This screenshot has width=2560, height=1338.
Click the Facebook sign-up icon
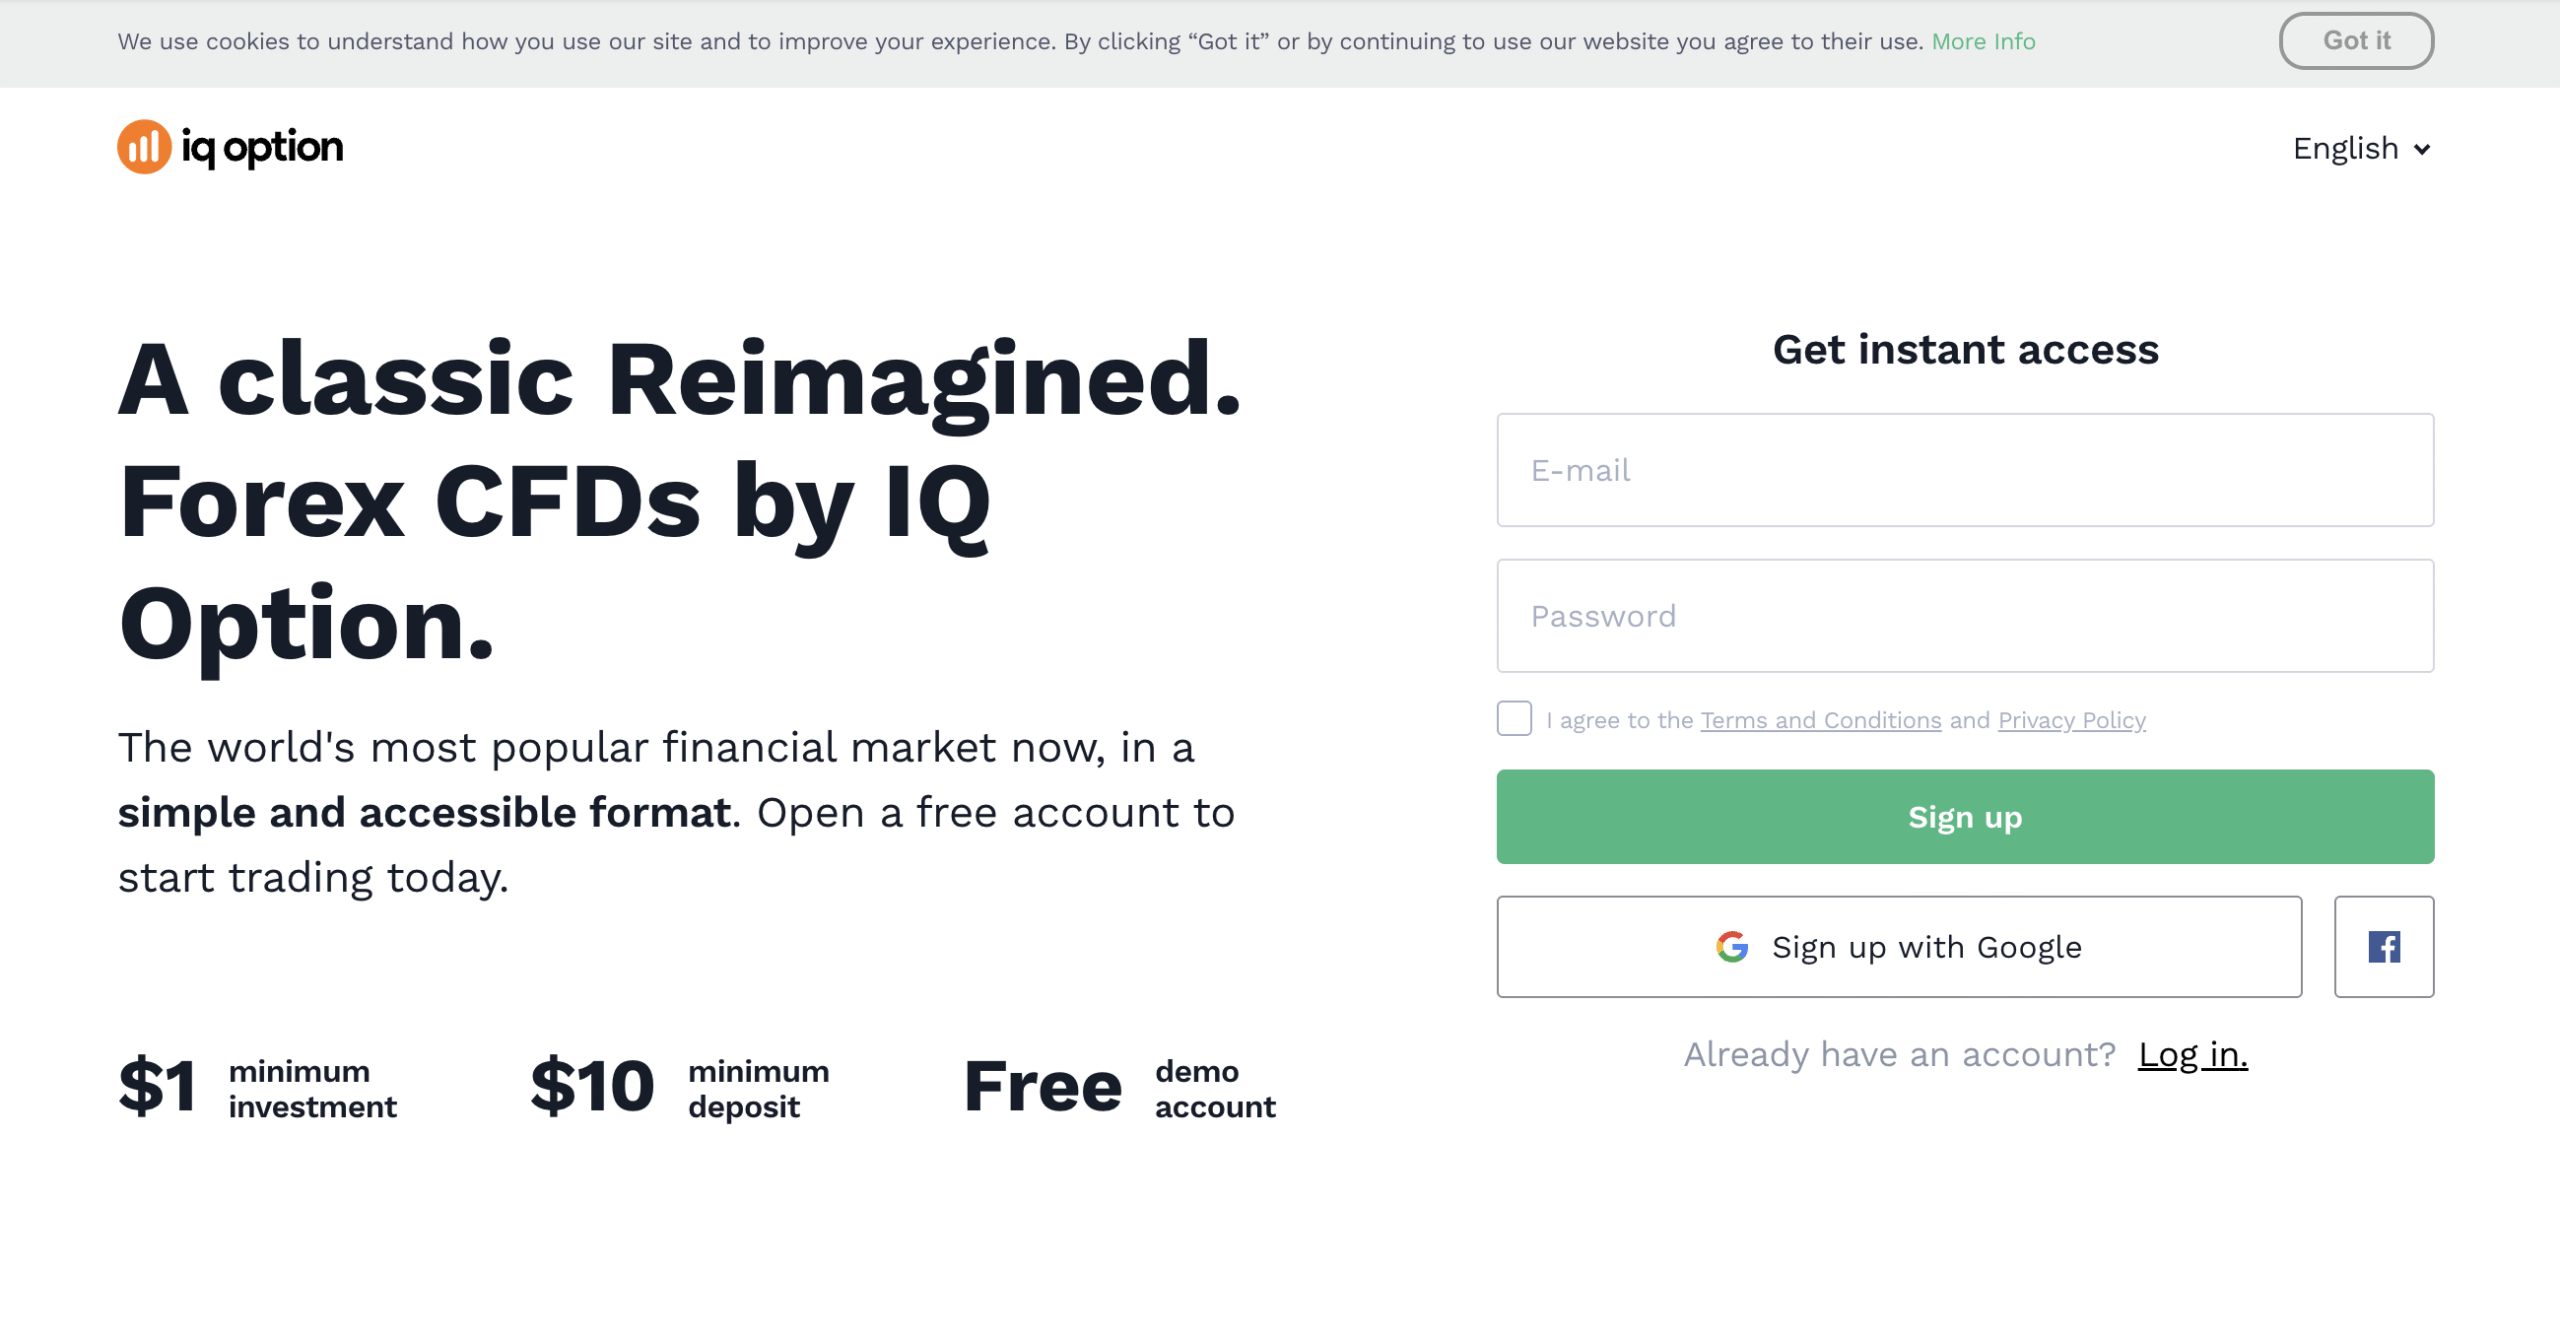[x=2384, y=946]
